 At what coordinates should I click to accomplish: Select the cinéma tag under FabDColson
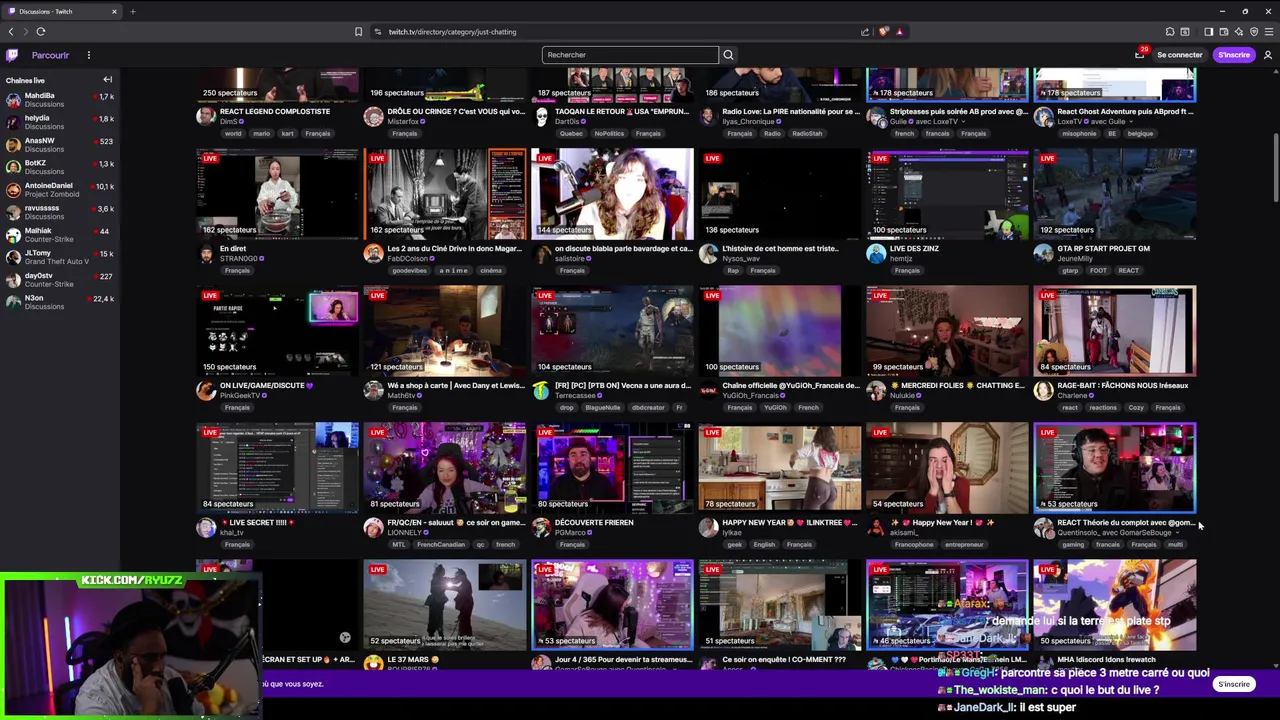click(x=491, y=271)
